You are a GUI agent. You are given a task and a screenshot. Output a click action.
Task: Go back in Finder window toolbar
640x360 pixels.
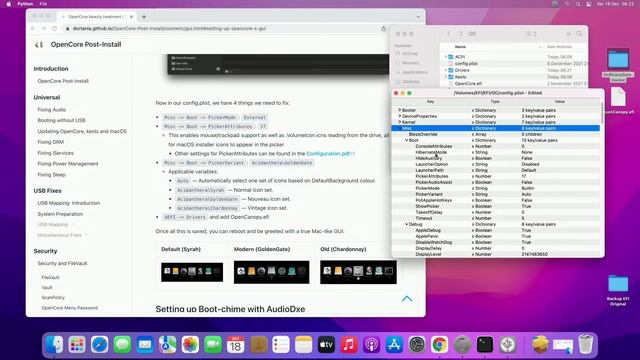click(449, 34)
